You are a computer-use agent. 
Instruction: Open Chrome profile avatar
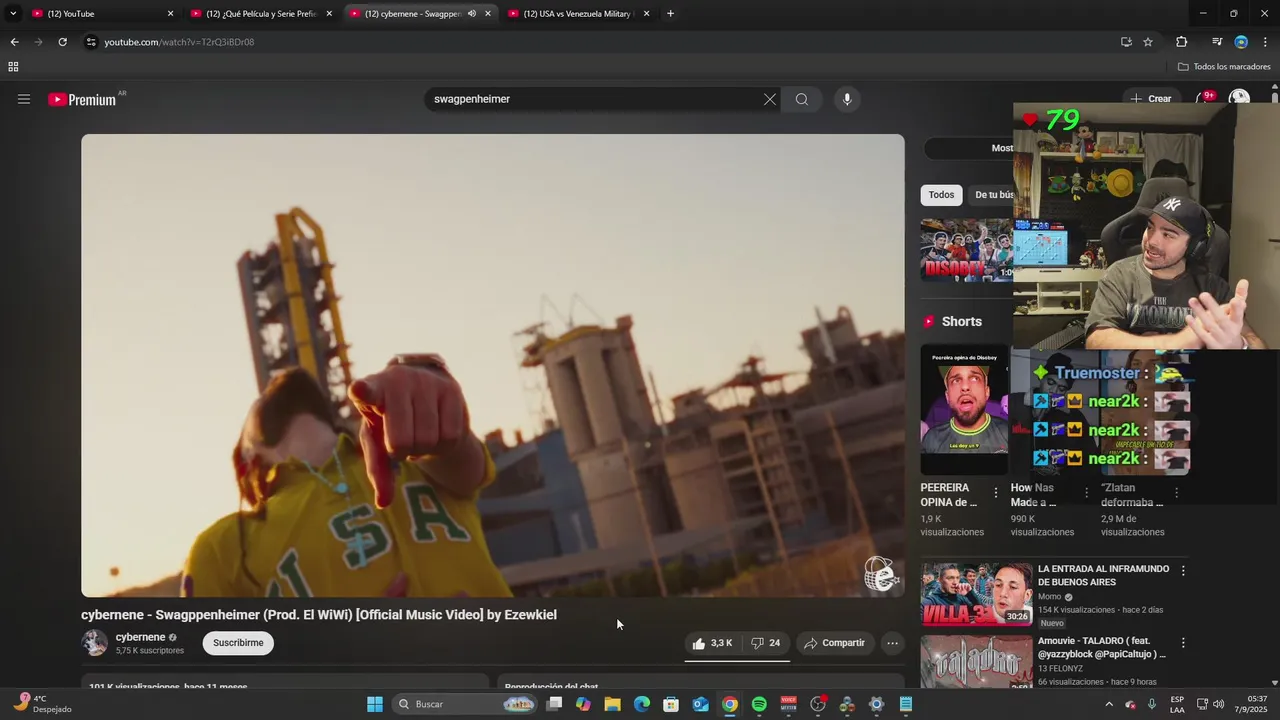[x=1241, y=42]
